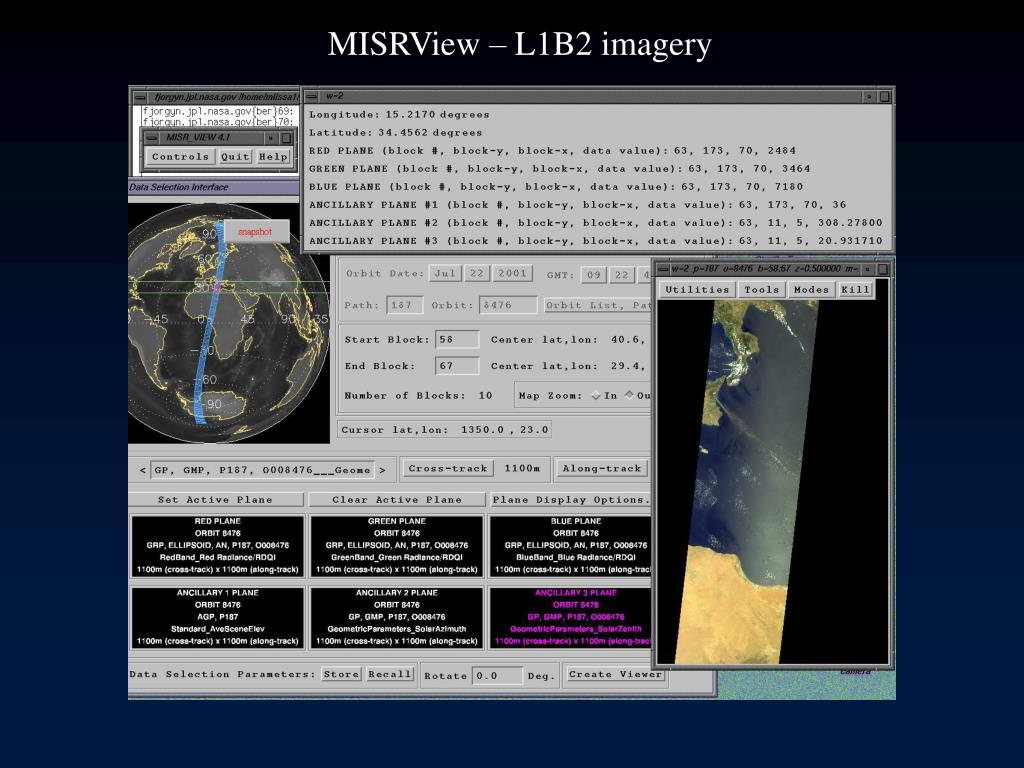Open the Cross-track resolution button
This screenshot has width=1024, height=768.
(x=447, y=468)
